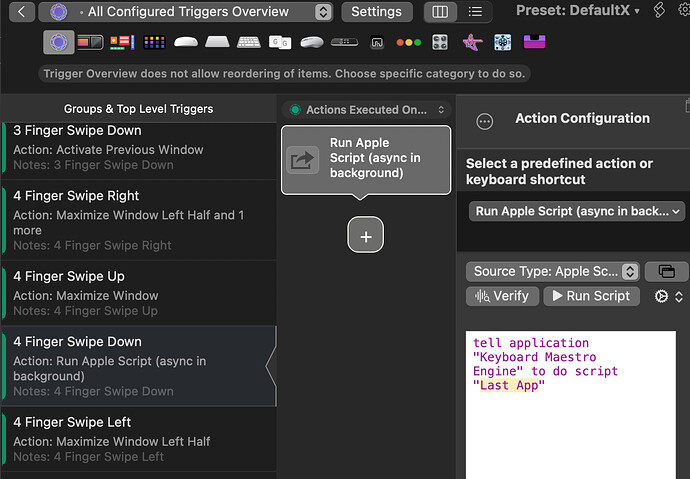Add a new action with plus button
Screen dimensions: 690x479
click(366, 235)
